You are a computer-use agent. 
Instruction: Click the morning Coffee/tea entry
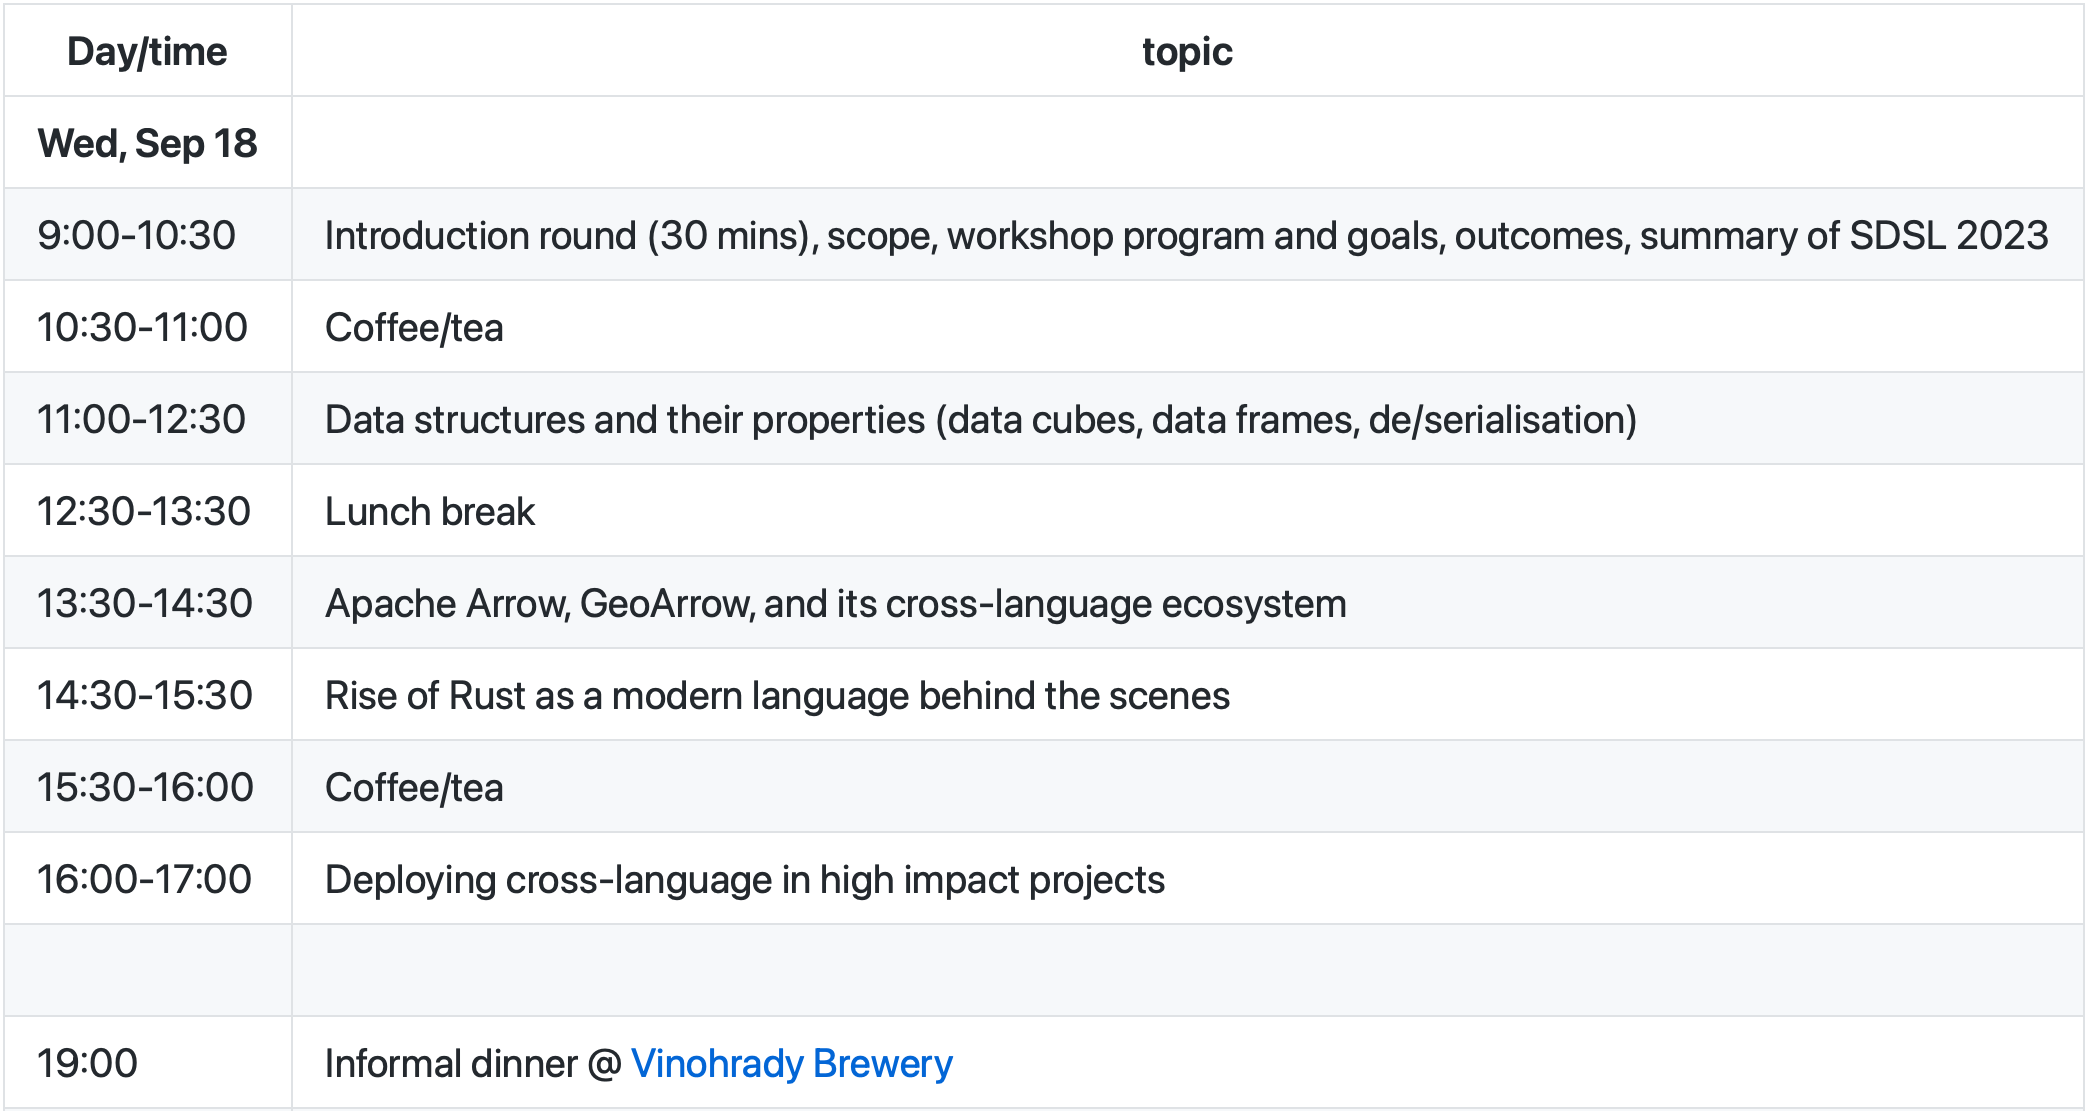coord(414,327)
